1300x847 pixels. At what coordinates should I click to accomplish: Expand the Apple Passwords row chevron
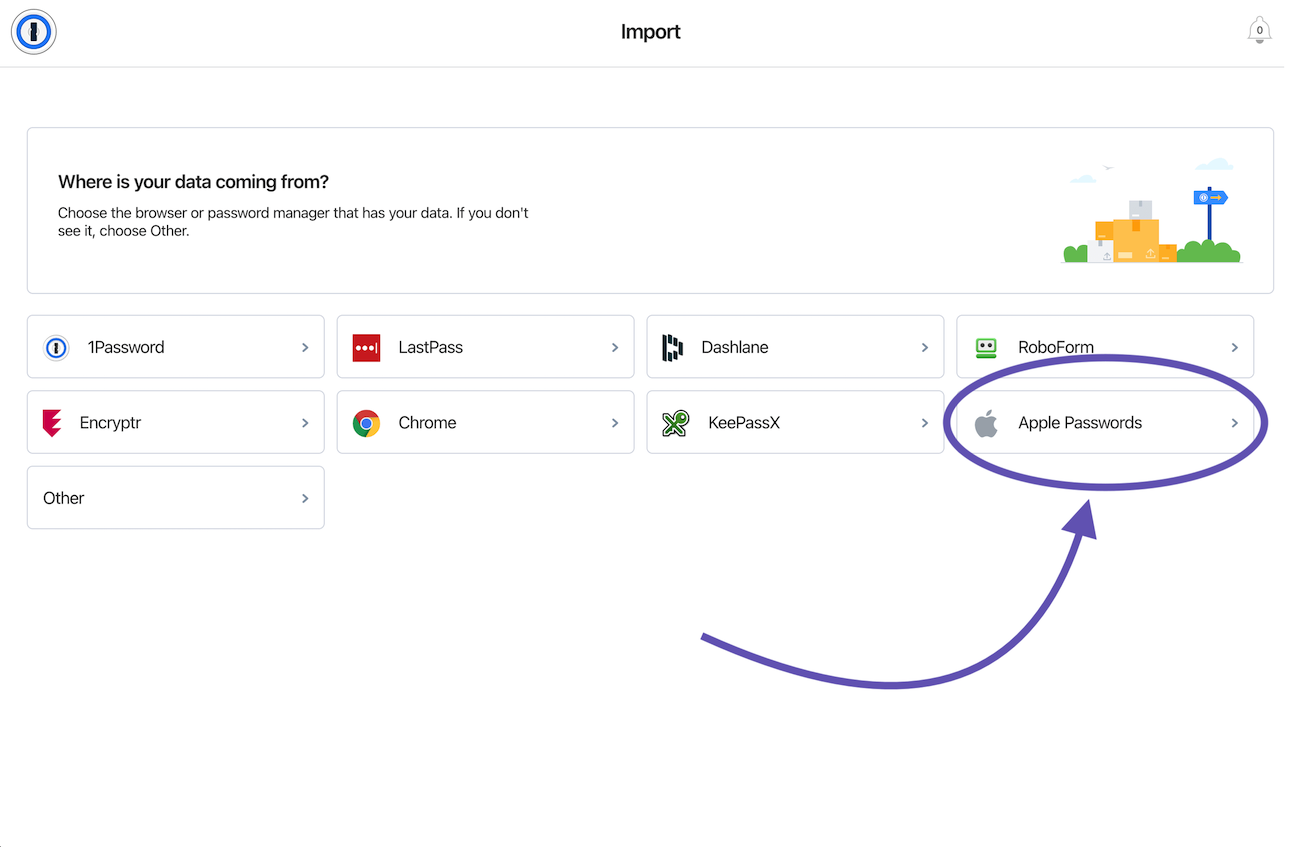point(1235,422)
